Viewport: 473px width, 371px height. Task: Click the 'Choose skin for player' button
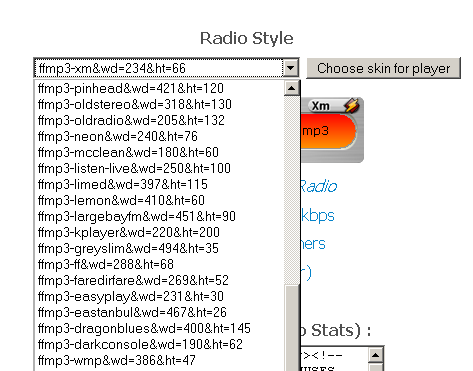pyautogui.click(x=383, y=68)
